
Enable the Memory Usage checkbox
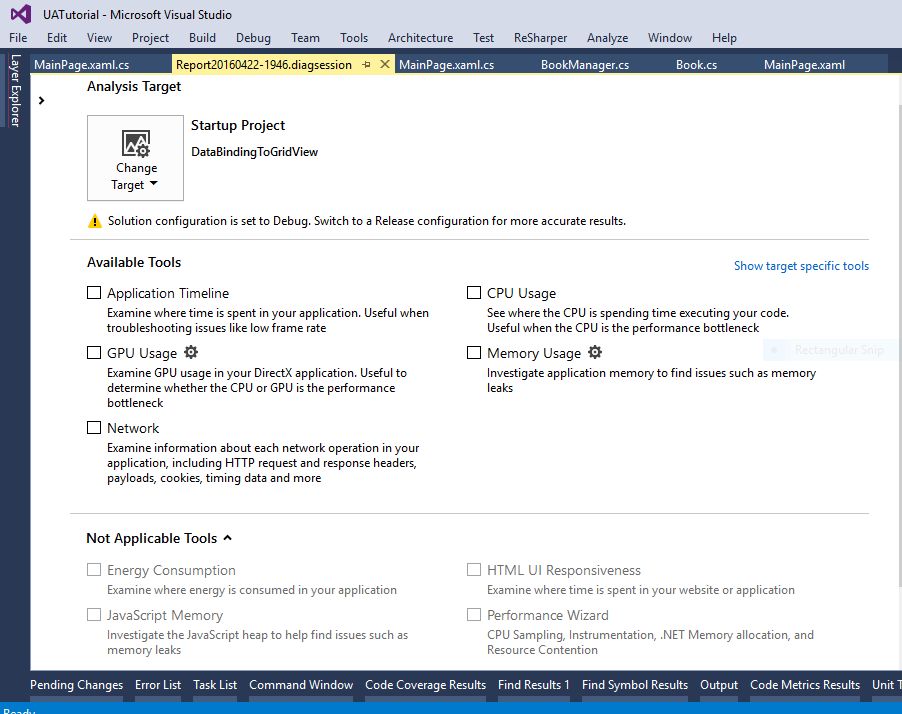(474, 353)
